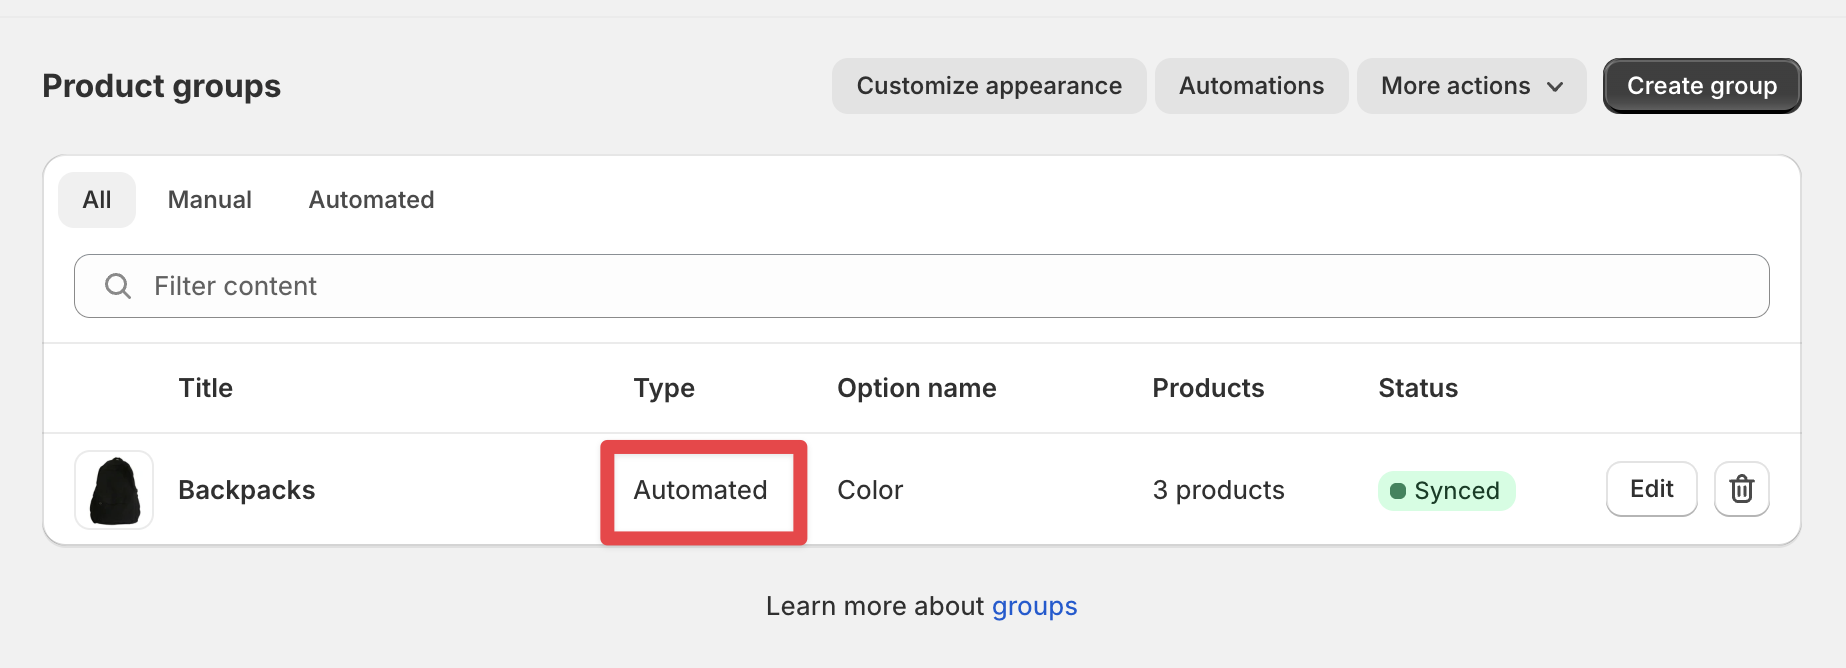
Task: Switch to the Automated tab
Action: pos(371,200)
